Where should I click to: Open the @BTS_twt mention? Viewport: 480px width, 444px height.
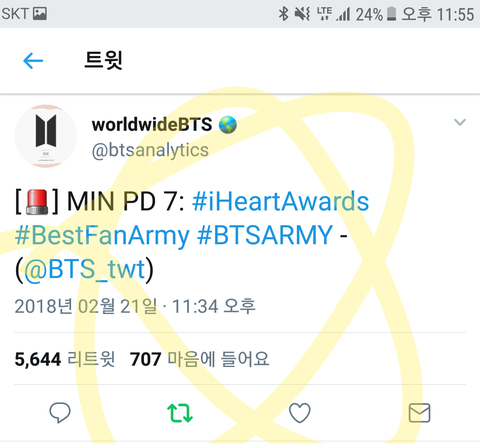85,269
